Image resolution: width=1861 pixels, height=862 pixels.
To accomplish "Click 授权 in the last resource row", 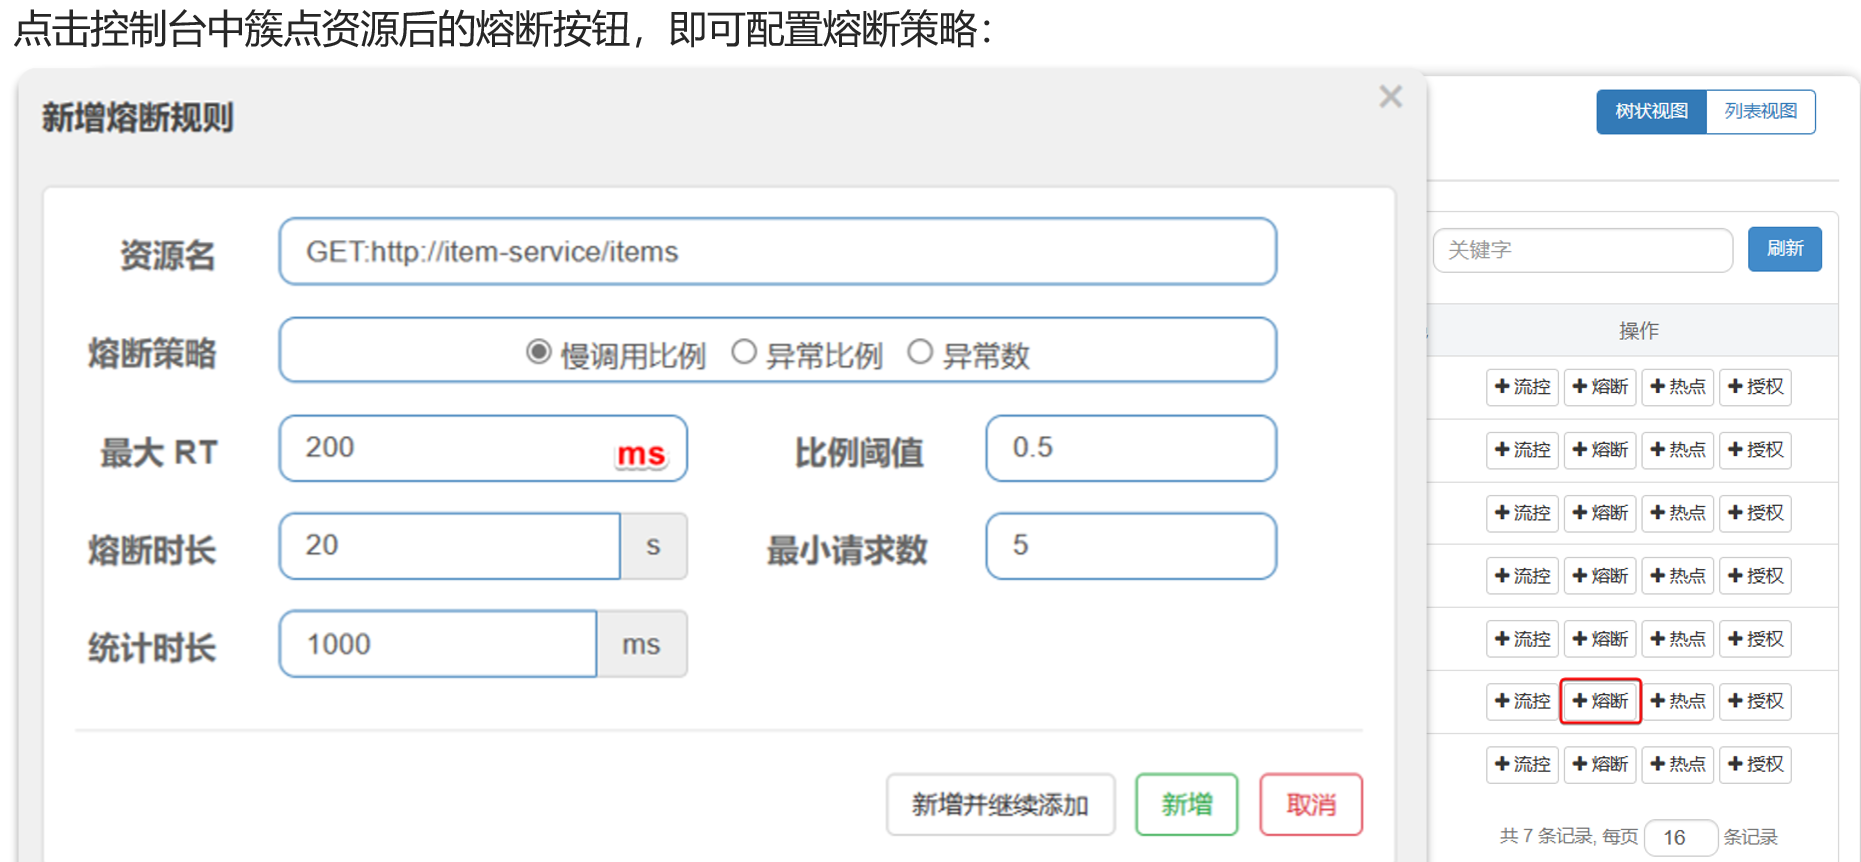I will pos(1755,764).
